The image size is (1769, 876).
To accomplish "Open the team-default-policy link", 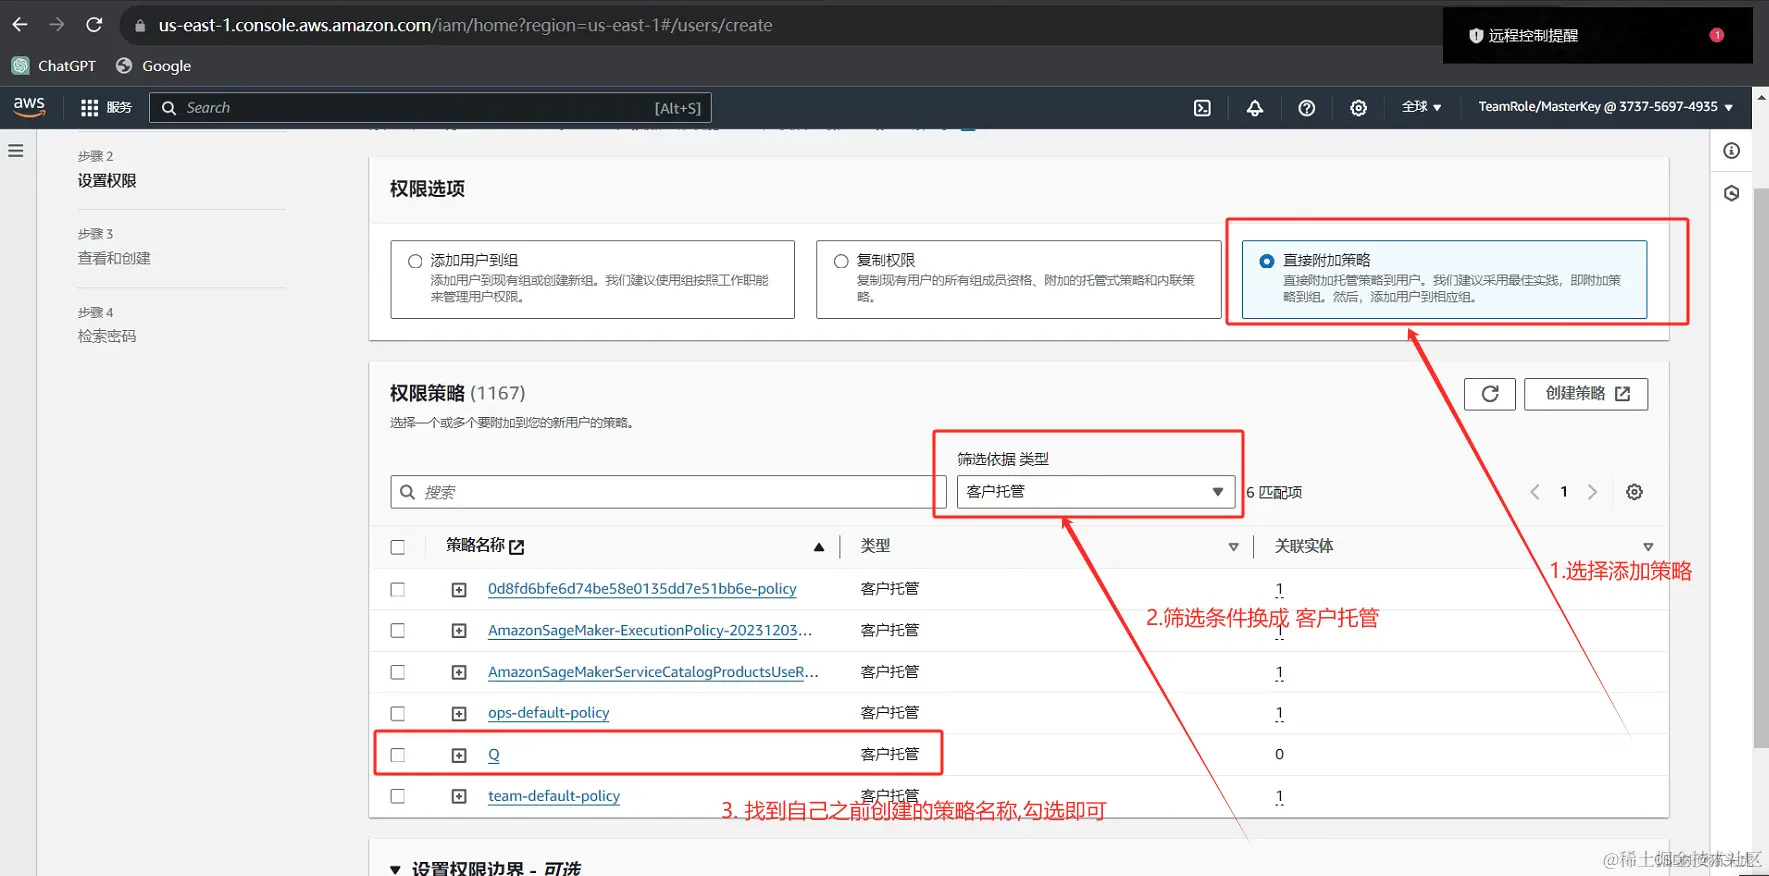I will pyautogui.click(x=554, y=796).
